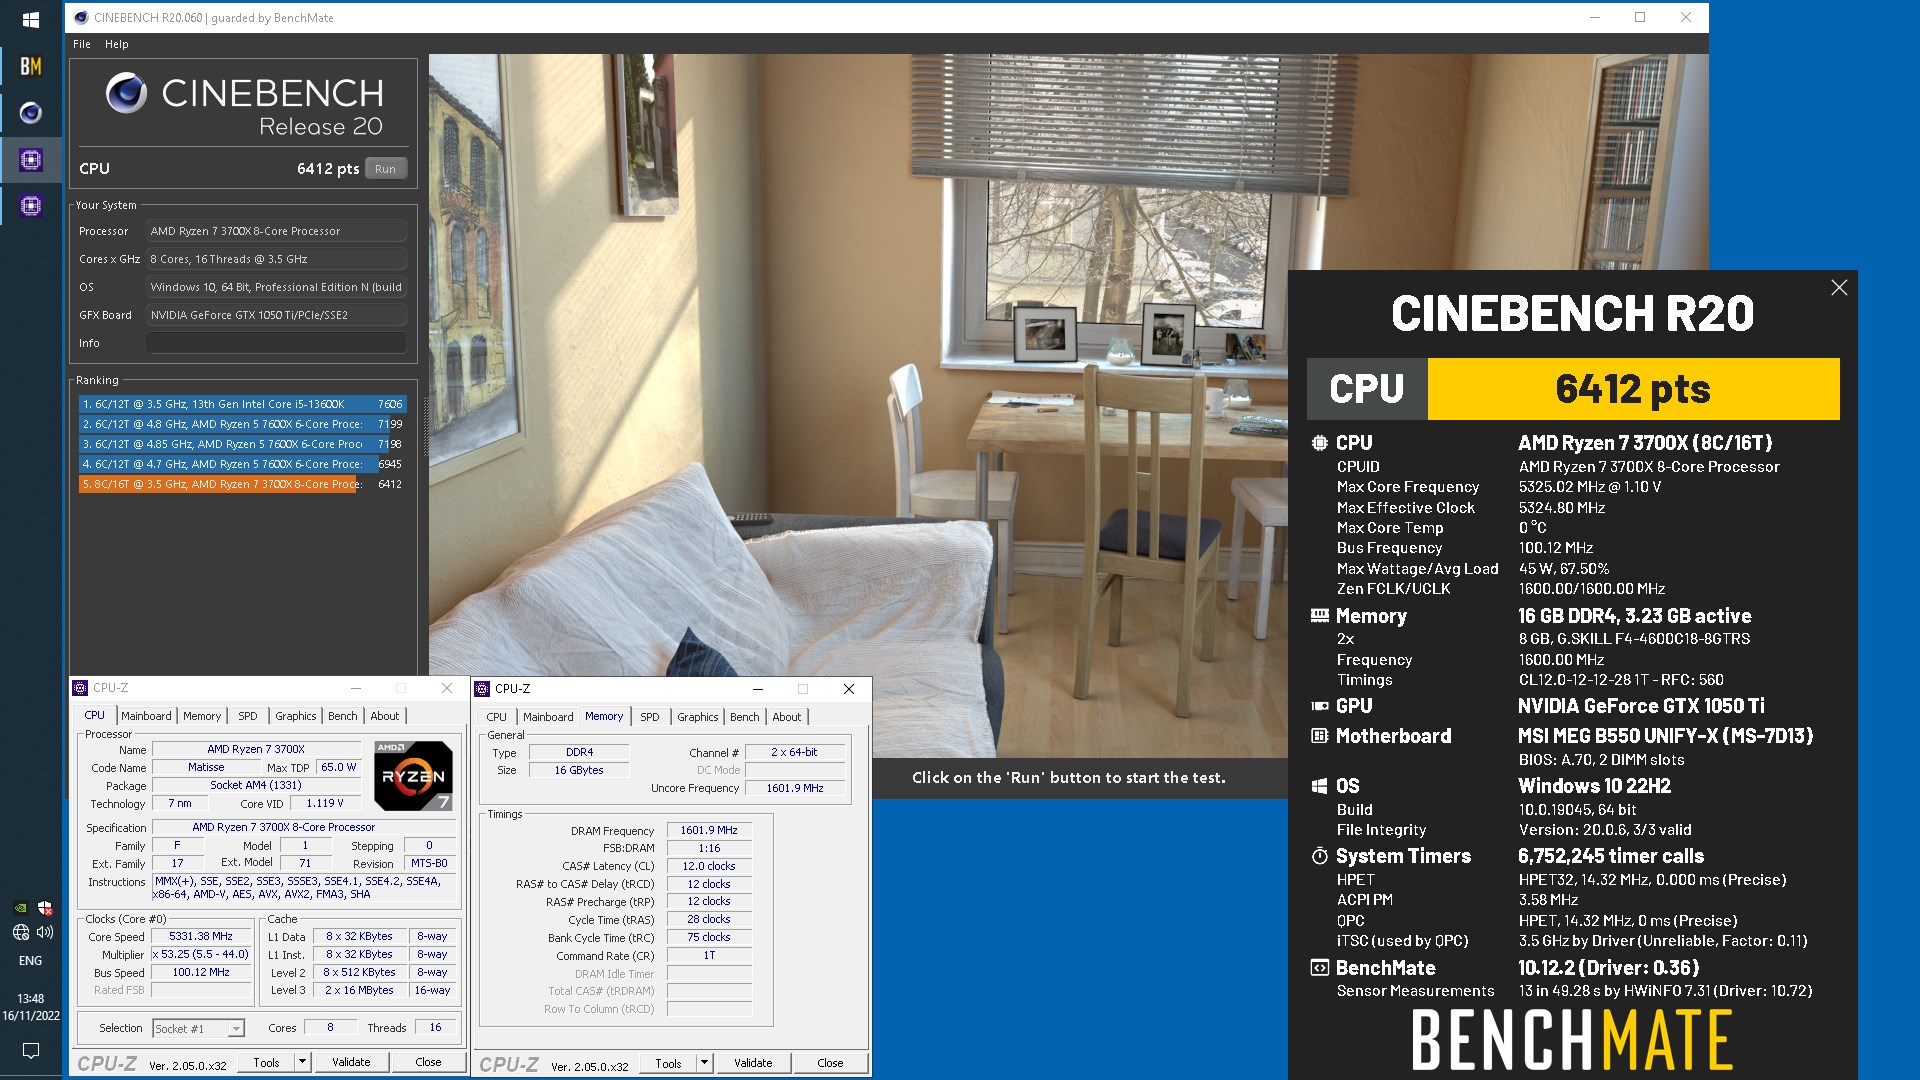Click the Motherboard icon in BenchMate panel
Screen dimensions: 1920x1080
1320,736
